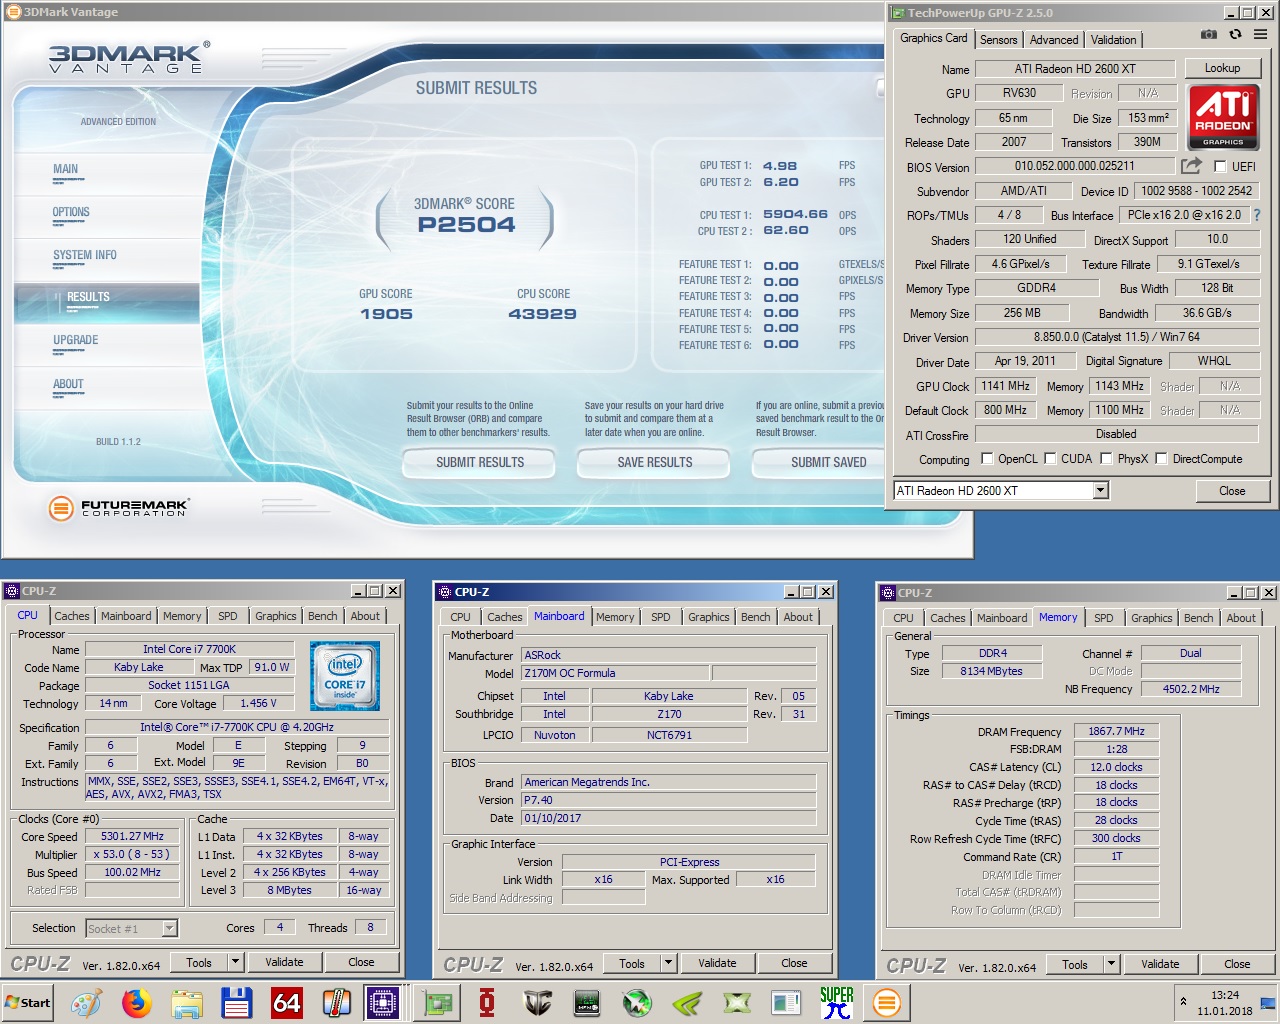The width and height of the screenshot is (1280, 1024).
Task: Click the thermometer icon in the taskbar
Action: pyautogui.click(x=336, y=1003)
